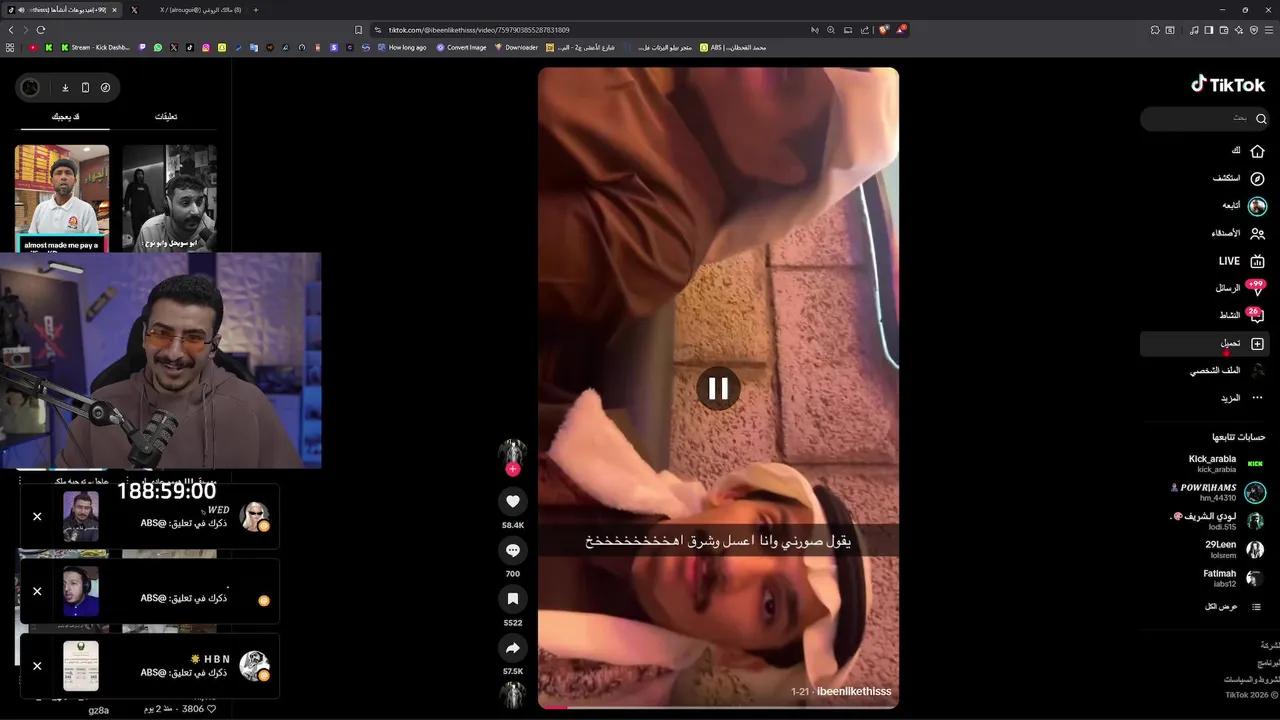The height and width of the screenshot is (720, 1280).
Task: Open browser extensions puzzle icon
Action: (x=1155, y=30)
